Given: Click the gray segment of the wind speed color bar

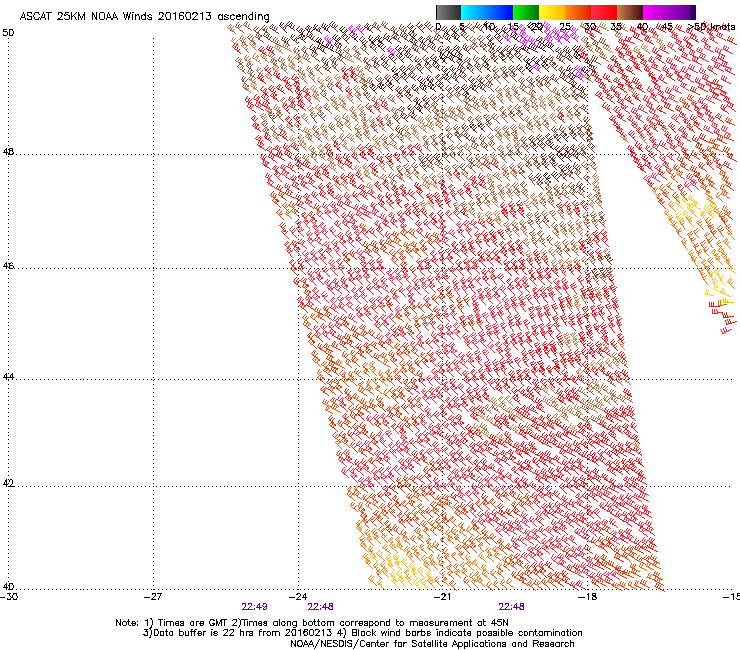Looking at the screenshot, I should coord(448,12).
